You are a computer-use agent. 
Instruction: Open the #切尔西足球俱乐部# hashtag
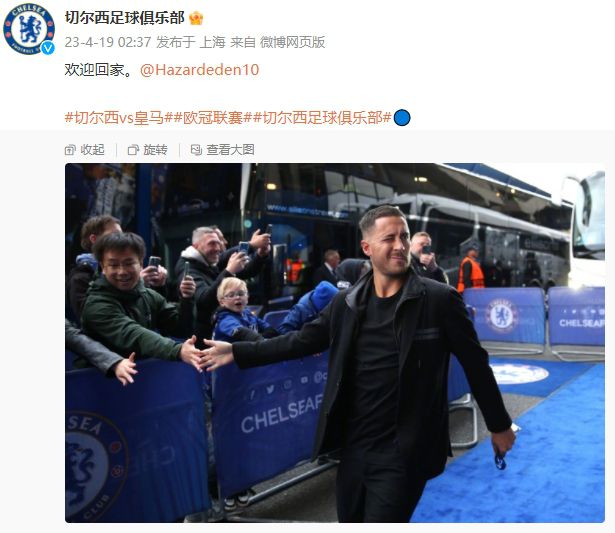click(322, 118)
